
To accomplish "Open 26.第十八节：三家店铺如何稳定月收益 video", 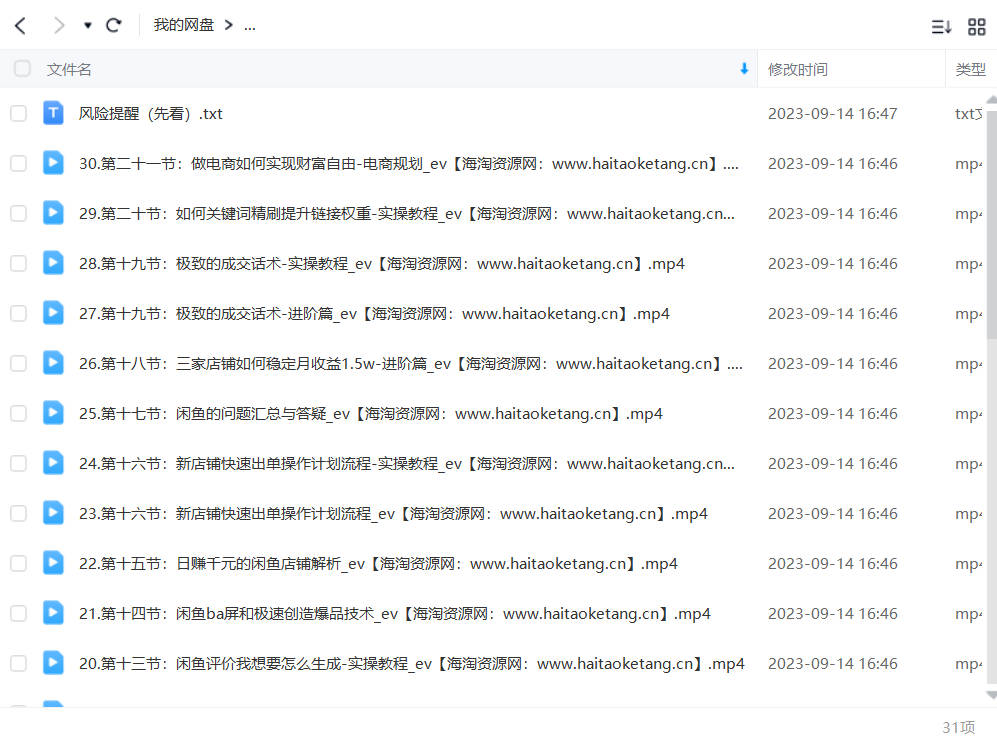I will (410, 364).
